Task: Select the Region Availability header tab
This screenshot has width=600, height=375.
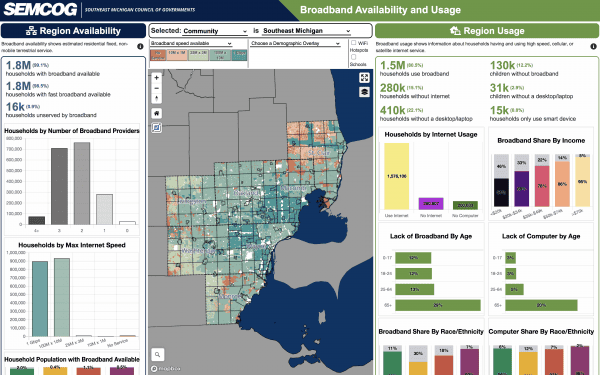Action: pos(73,31)
